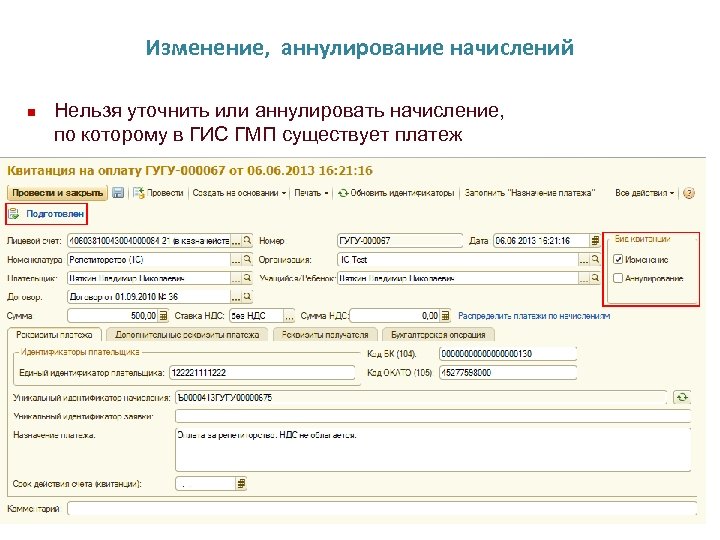Click the Провести icon button
720x540 pixels.
pyautogui.click(x=158, y=193)
